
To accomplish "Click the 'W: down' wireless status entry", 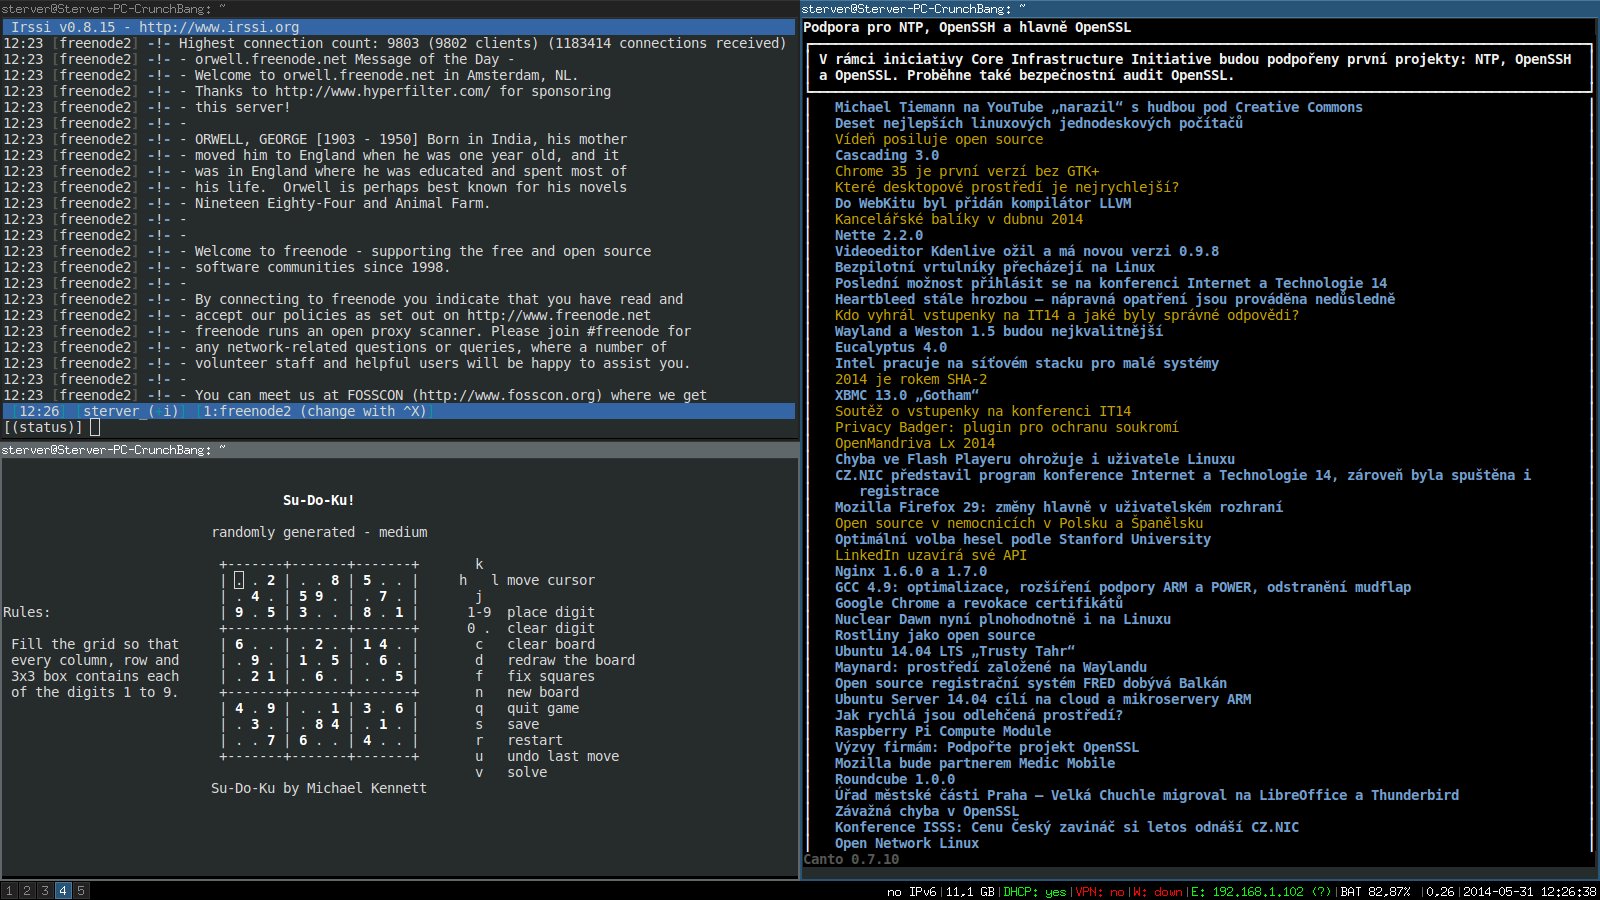I will [1157, 891].
